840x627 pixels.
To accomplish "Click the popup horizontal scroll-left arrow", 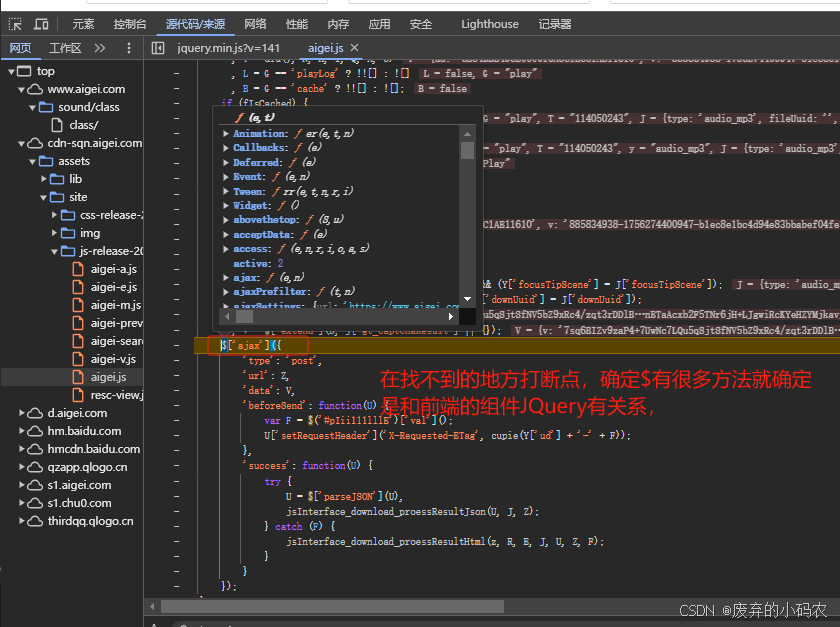I will (227, 317).
